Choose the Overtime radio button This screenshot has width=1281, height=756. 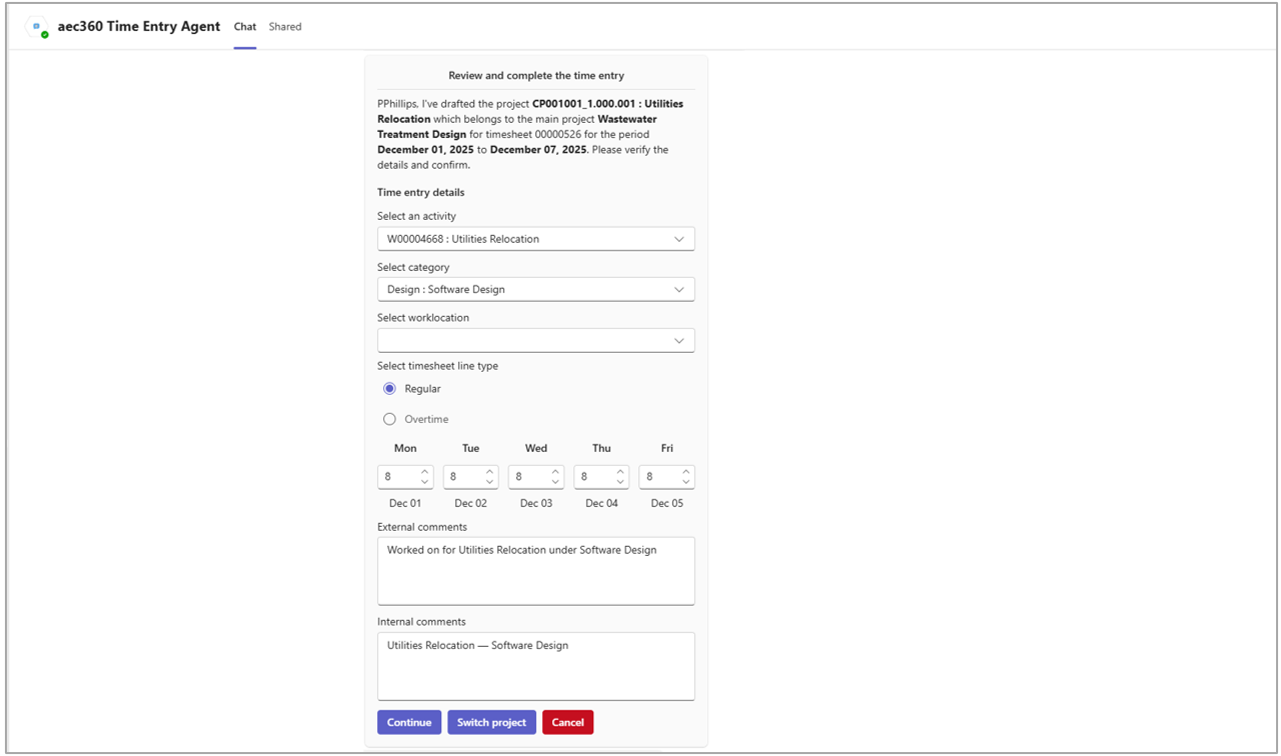(x=390, y=419)
